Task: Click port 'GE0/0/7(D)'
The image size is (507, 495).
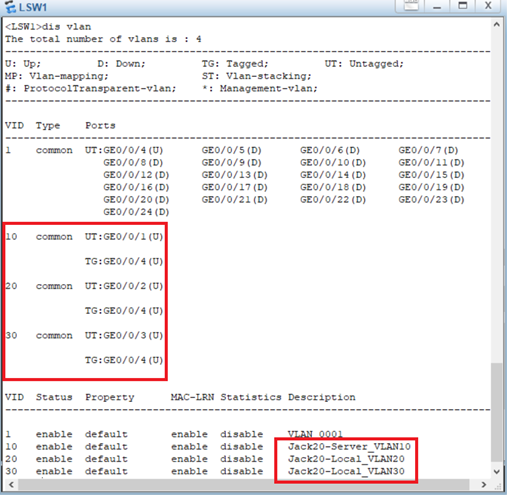Action: (428, 150)
